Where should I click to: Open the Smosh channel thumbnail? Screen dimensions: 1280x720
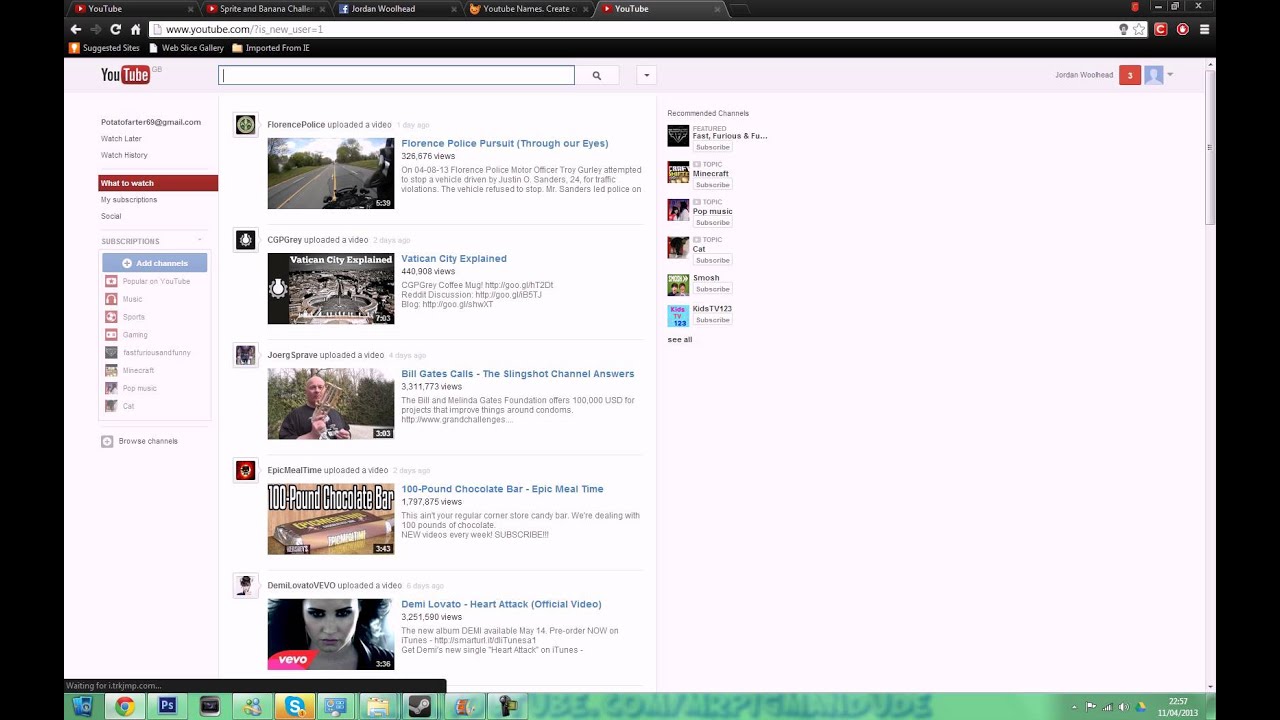point(678,285)
